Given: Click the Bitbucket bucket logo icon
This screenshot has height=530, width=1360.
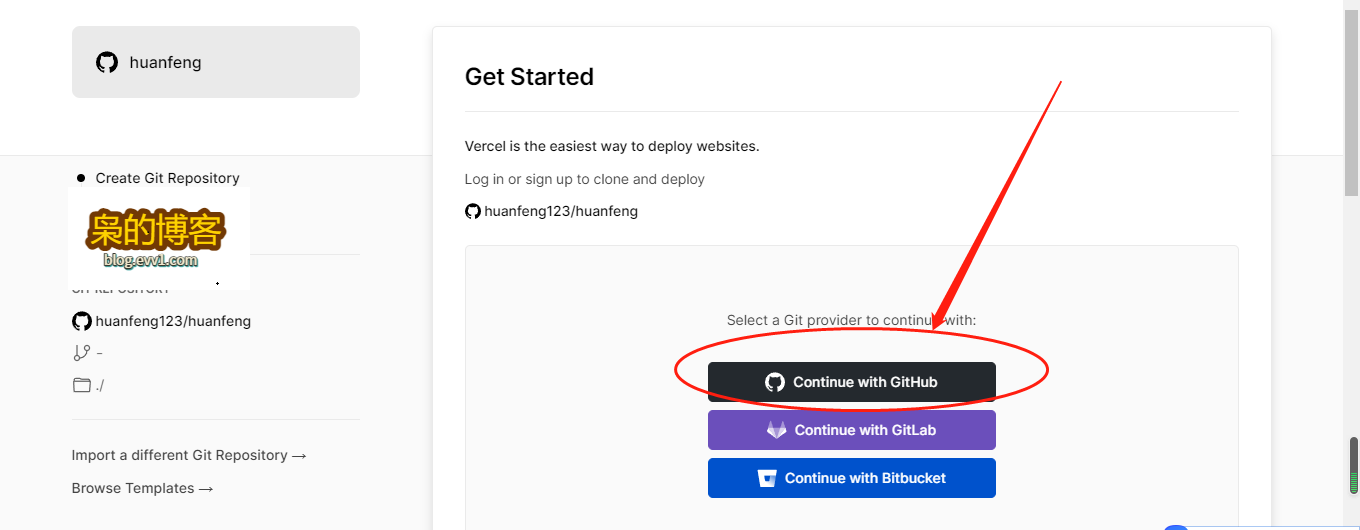Looking at the screenshot, I should (768, 478).
